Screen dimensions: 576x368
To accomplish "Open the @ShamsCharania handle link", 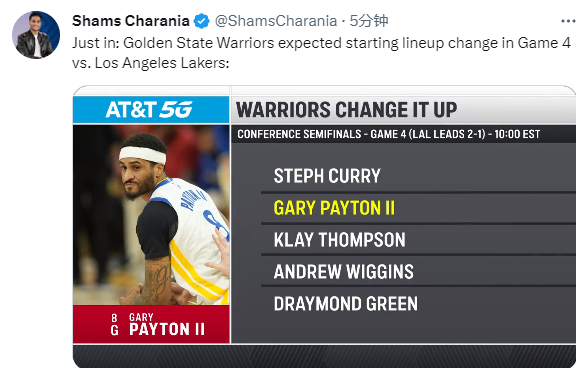I will (276, 21).
